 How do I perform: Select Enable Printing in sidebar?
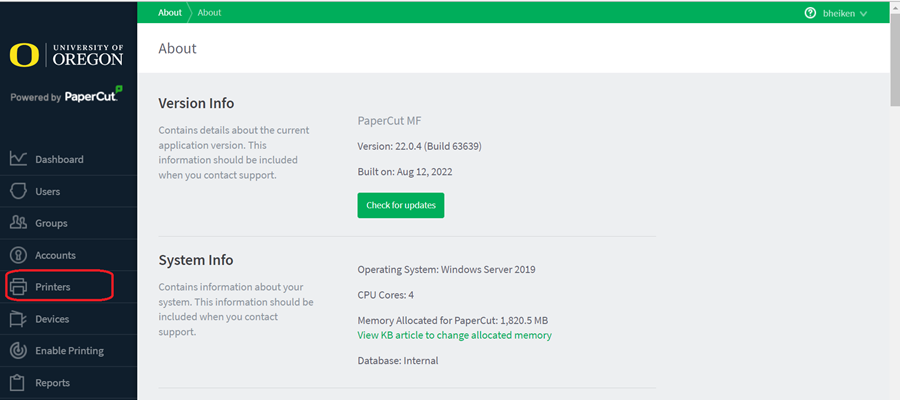click(x=68, y=351)
